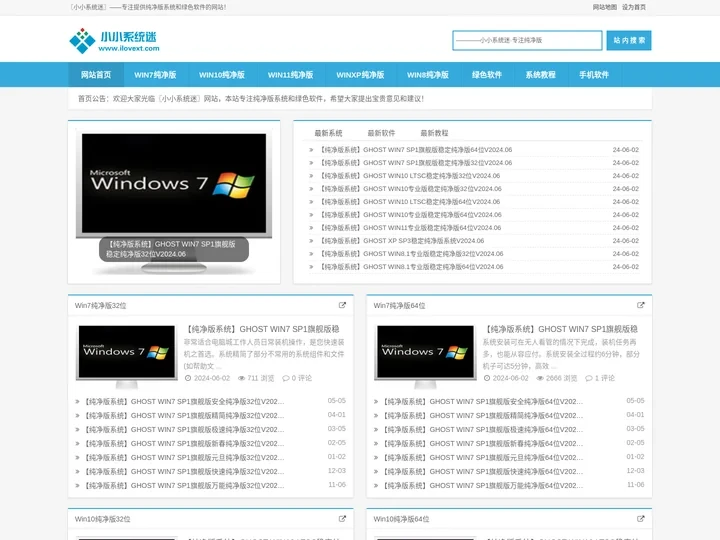Open WIN8纯净版 navigation menu item
Screen dimensions: 720x540
tap(428, 74)
